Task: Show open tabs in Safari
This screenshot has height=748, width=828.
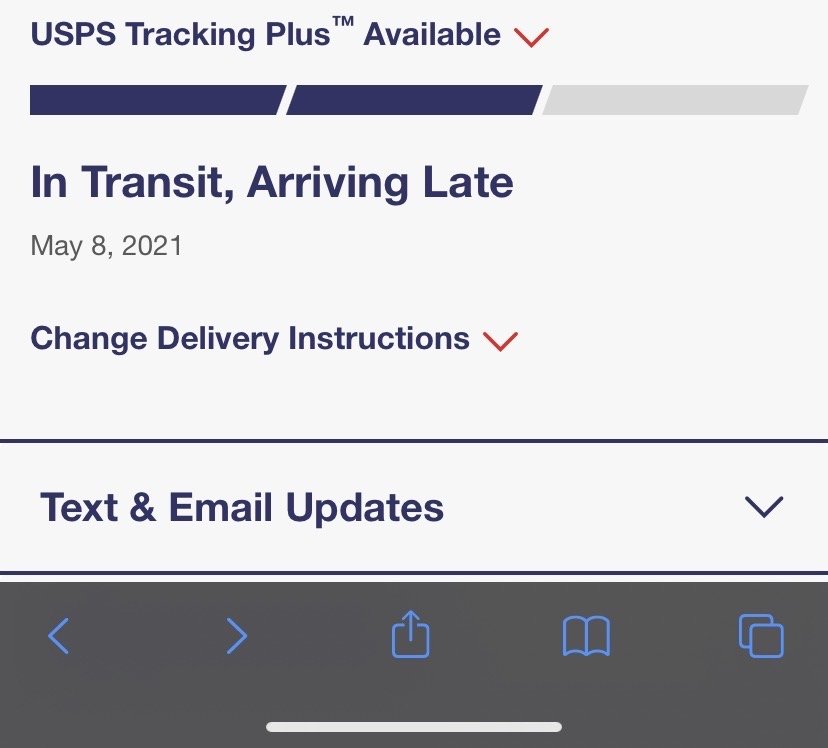Action: (761, 636)
